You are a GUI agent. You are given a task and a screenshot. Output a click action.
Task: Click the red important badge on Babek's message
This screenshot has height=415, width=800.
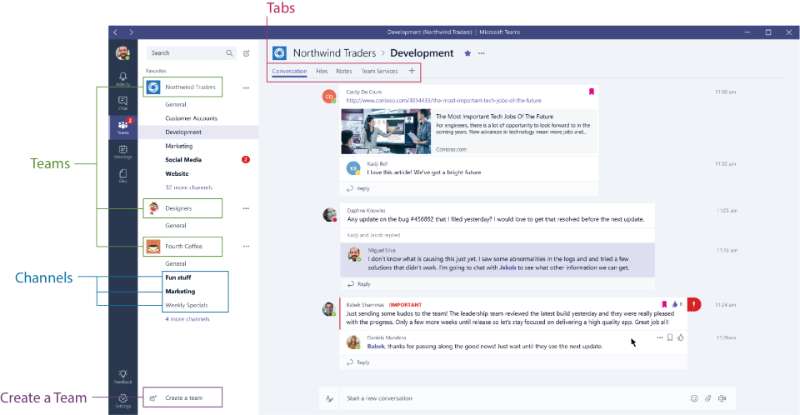pos(694,305)
